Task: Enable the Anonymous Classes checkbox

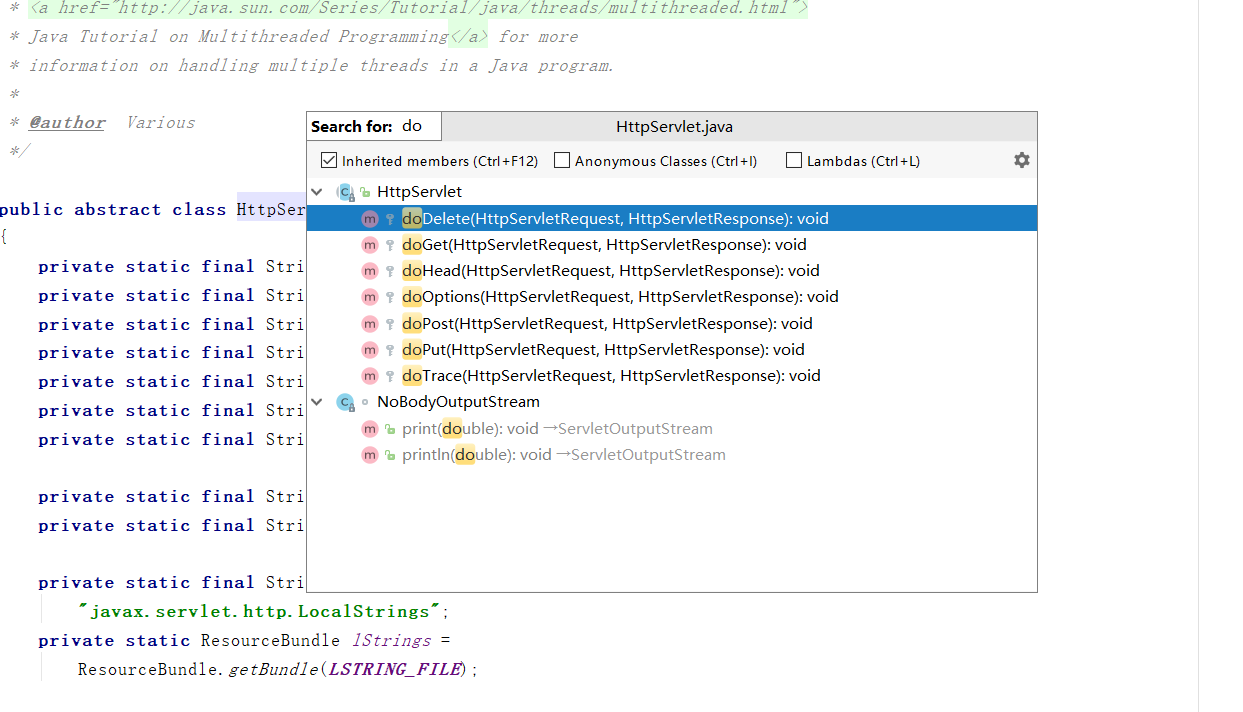Action: pos(562,160)
